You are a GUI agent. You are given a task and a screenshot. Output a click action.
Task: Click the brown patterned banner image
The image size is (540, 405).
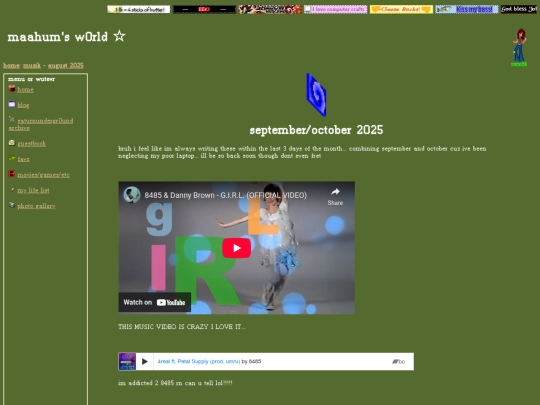click(x=270, y=9)
